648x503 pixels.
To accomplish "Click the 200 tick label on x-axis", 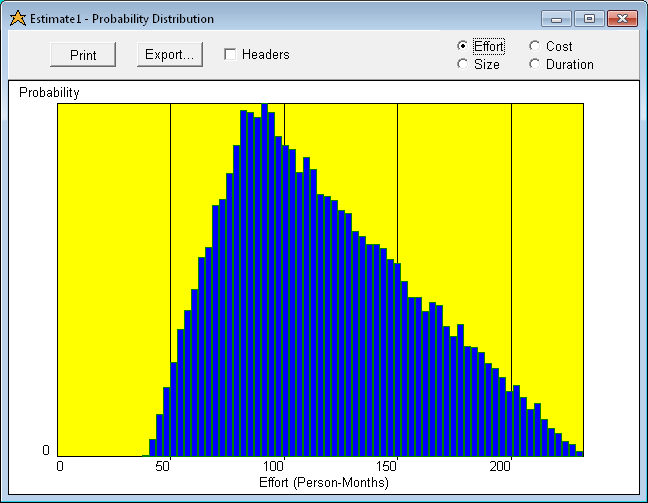I will (500, 466).
